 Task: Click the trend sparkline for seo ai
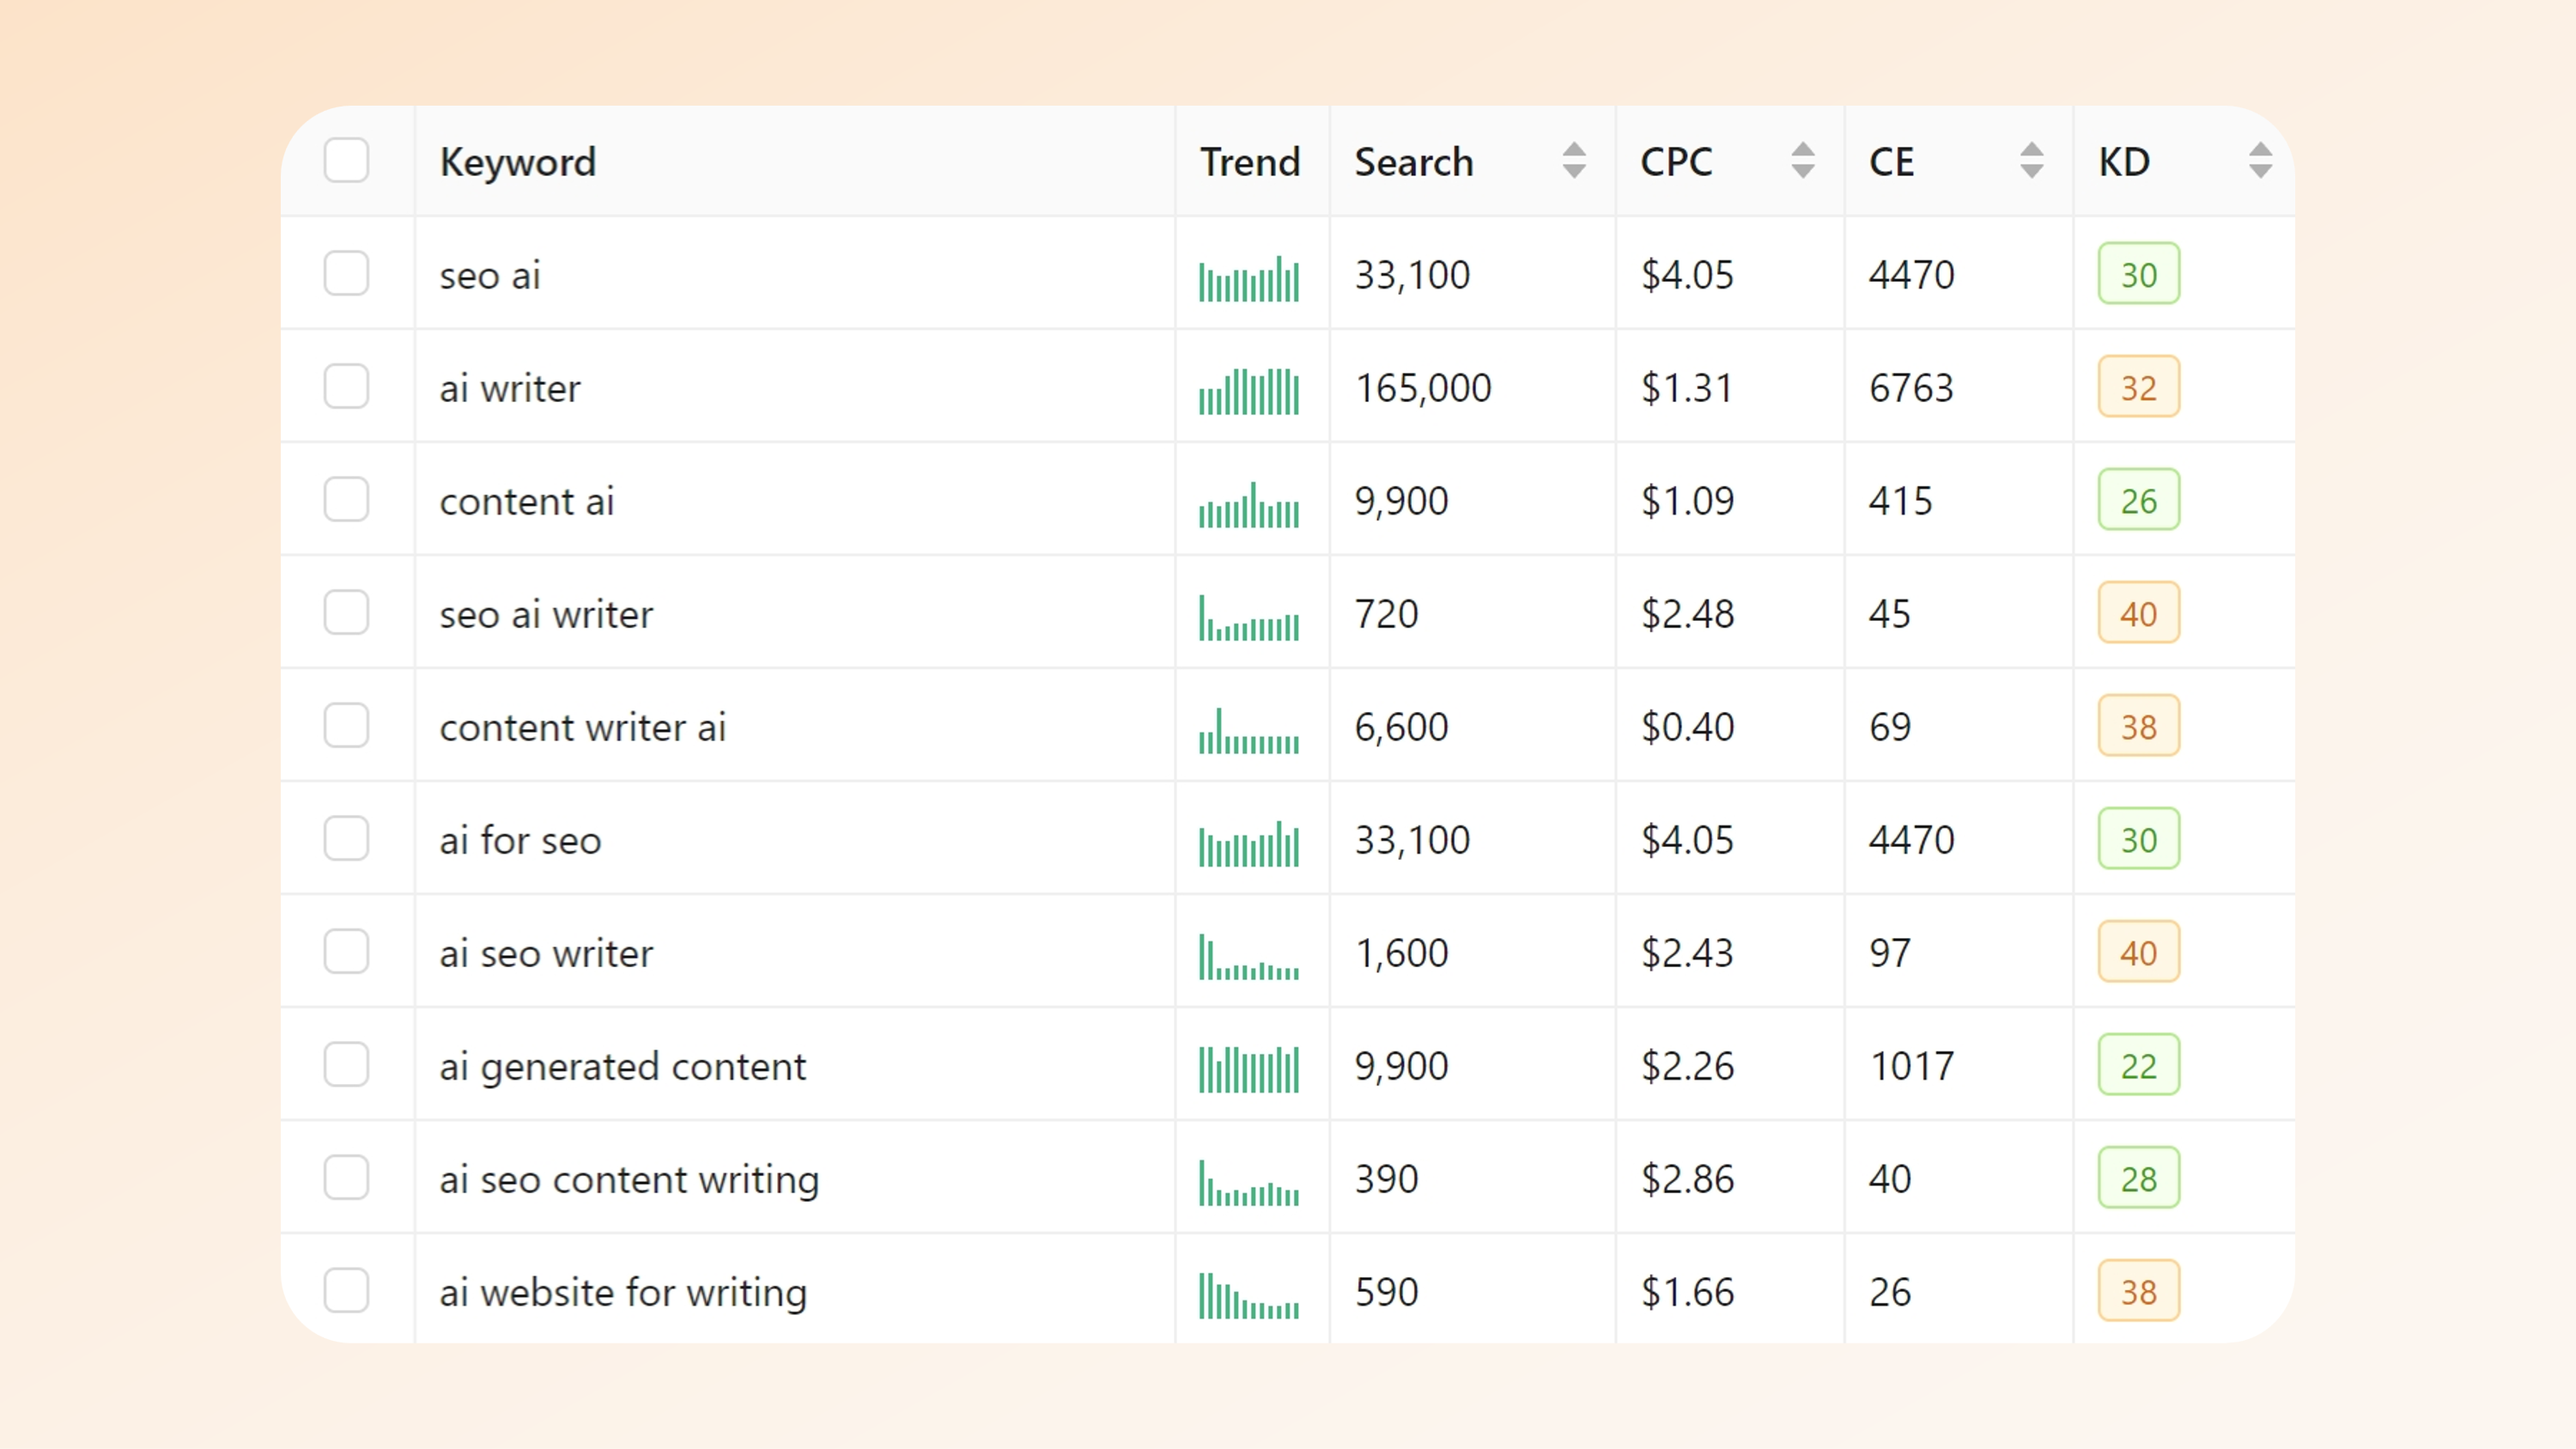coord(1249,278)
